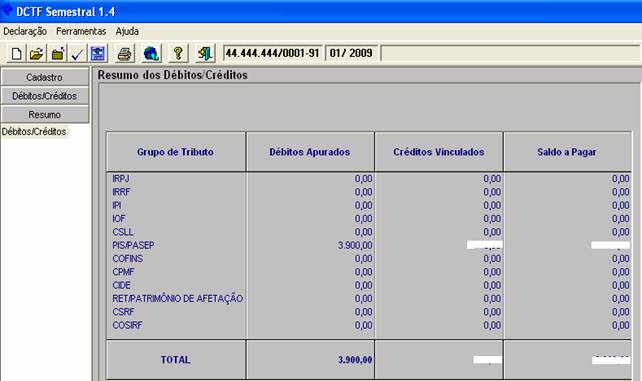This screenshot has width=642, height=381.
Task: Click the TOTAL row label
Action: (176, 360)
